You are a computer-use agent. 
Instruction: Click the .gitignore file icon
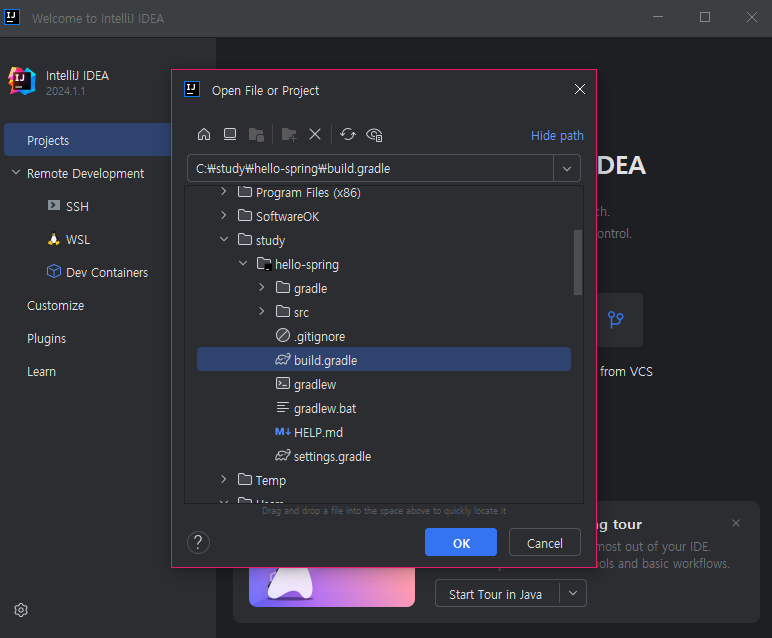tap(283, 335)
